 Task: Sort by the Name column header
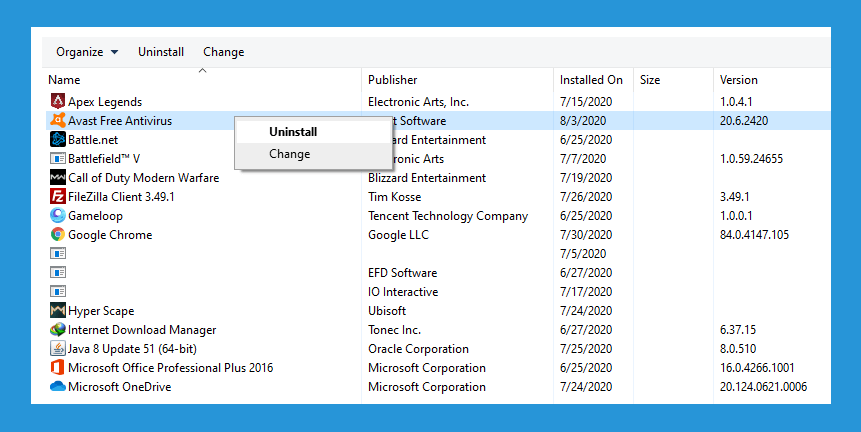64,80
